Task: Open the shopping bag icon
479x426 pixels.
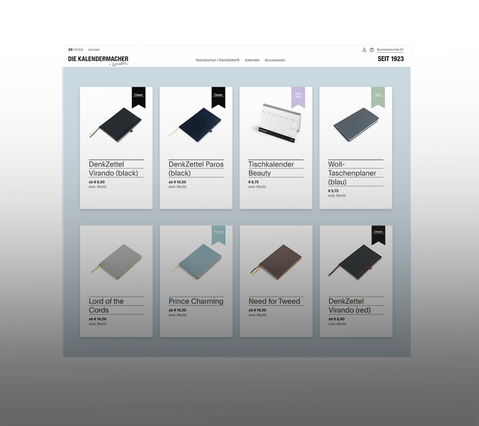Action: [372, 50]
